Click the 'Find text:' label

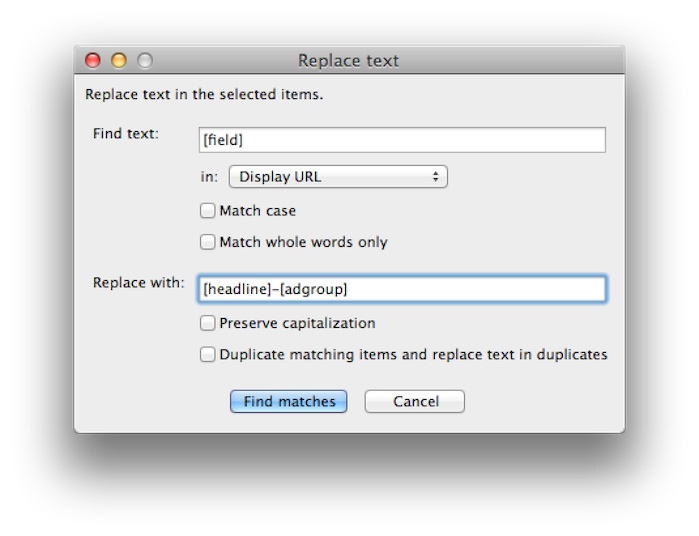pos(126,133)
